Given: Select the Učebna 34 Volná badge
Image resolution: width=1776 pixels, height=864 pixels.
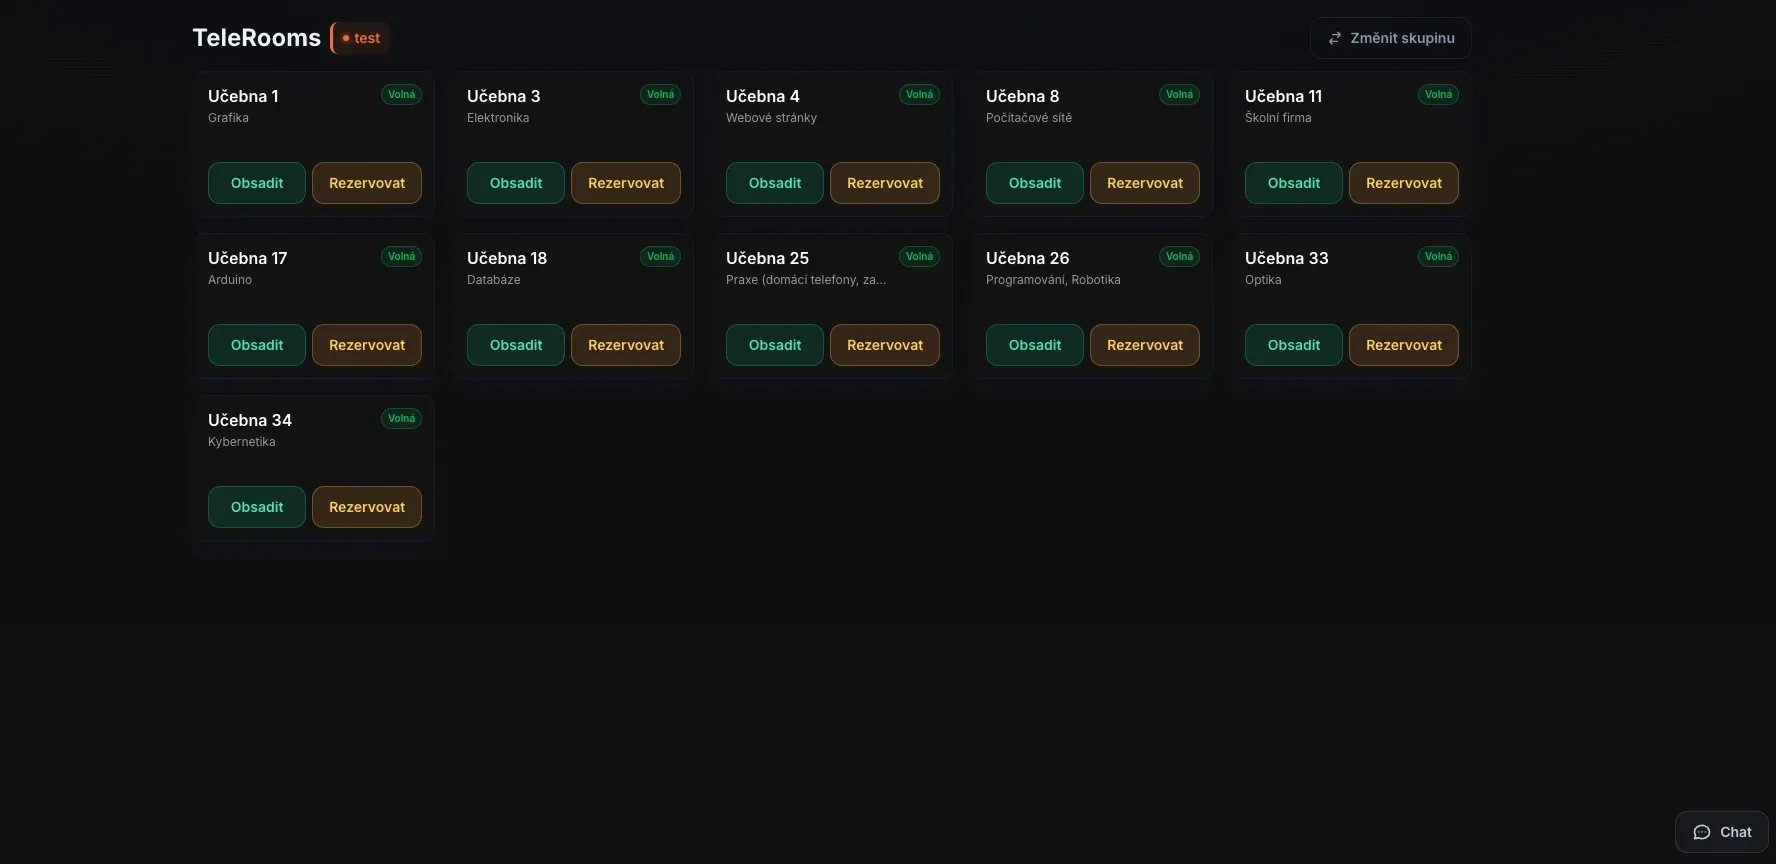Looking at the screenshot, I should point(401,419).
